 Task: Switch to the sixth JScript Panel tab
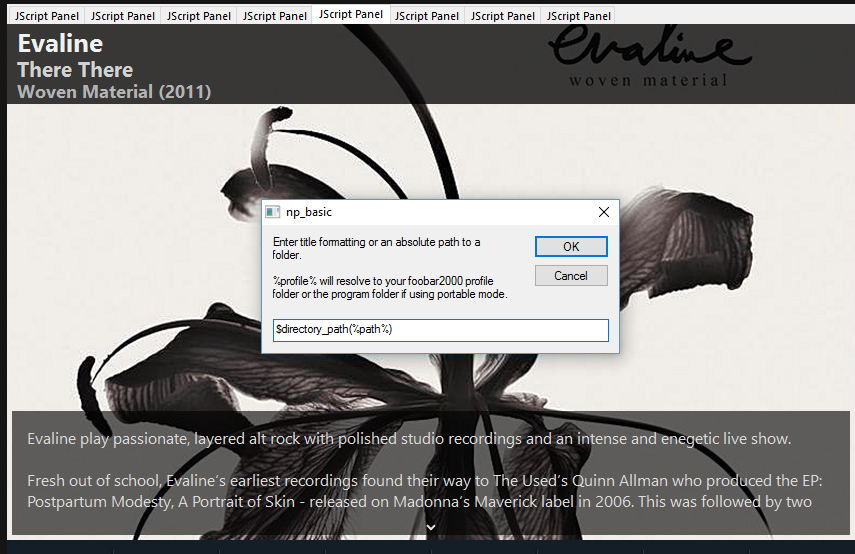point(427,16)
